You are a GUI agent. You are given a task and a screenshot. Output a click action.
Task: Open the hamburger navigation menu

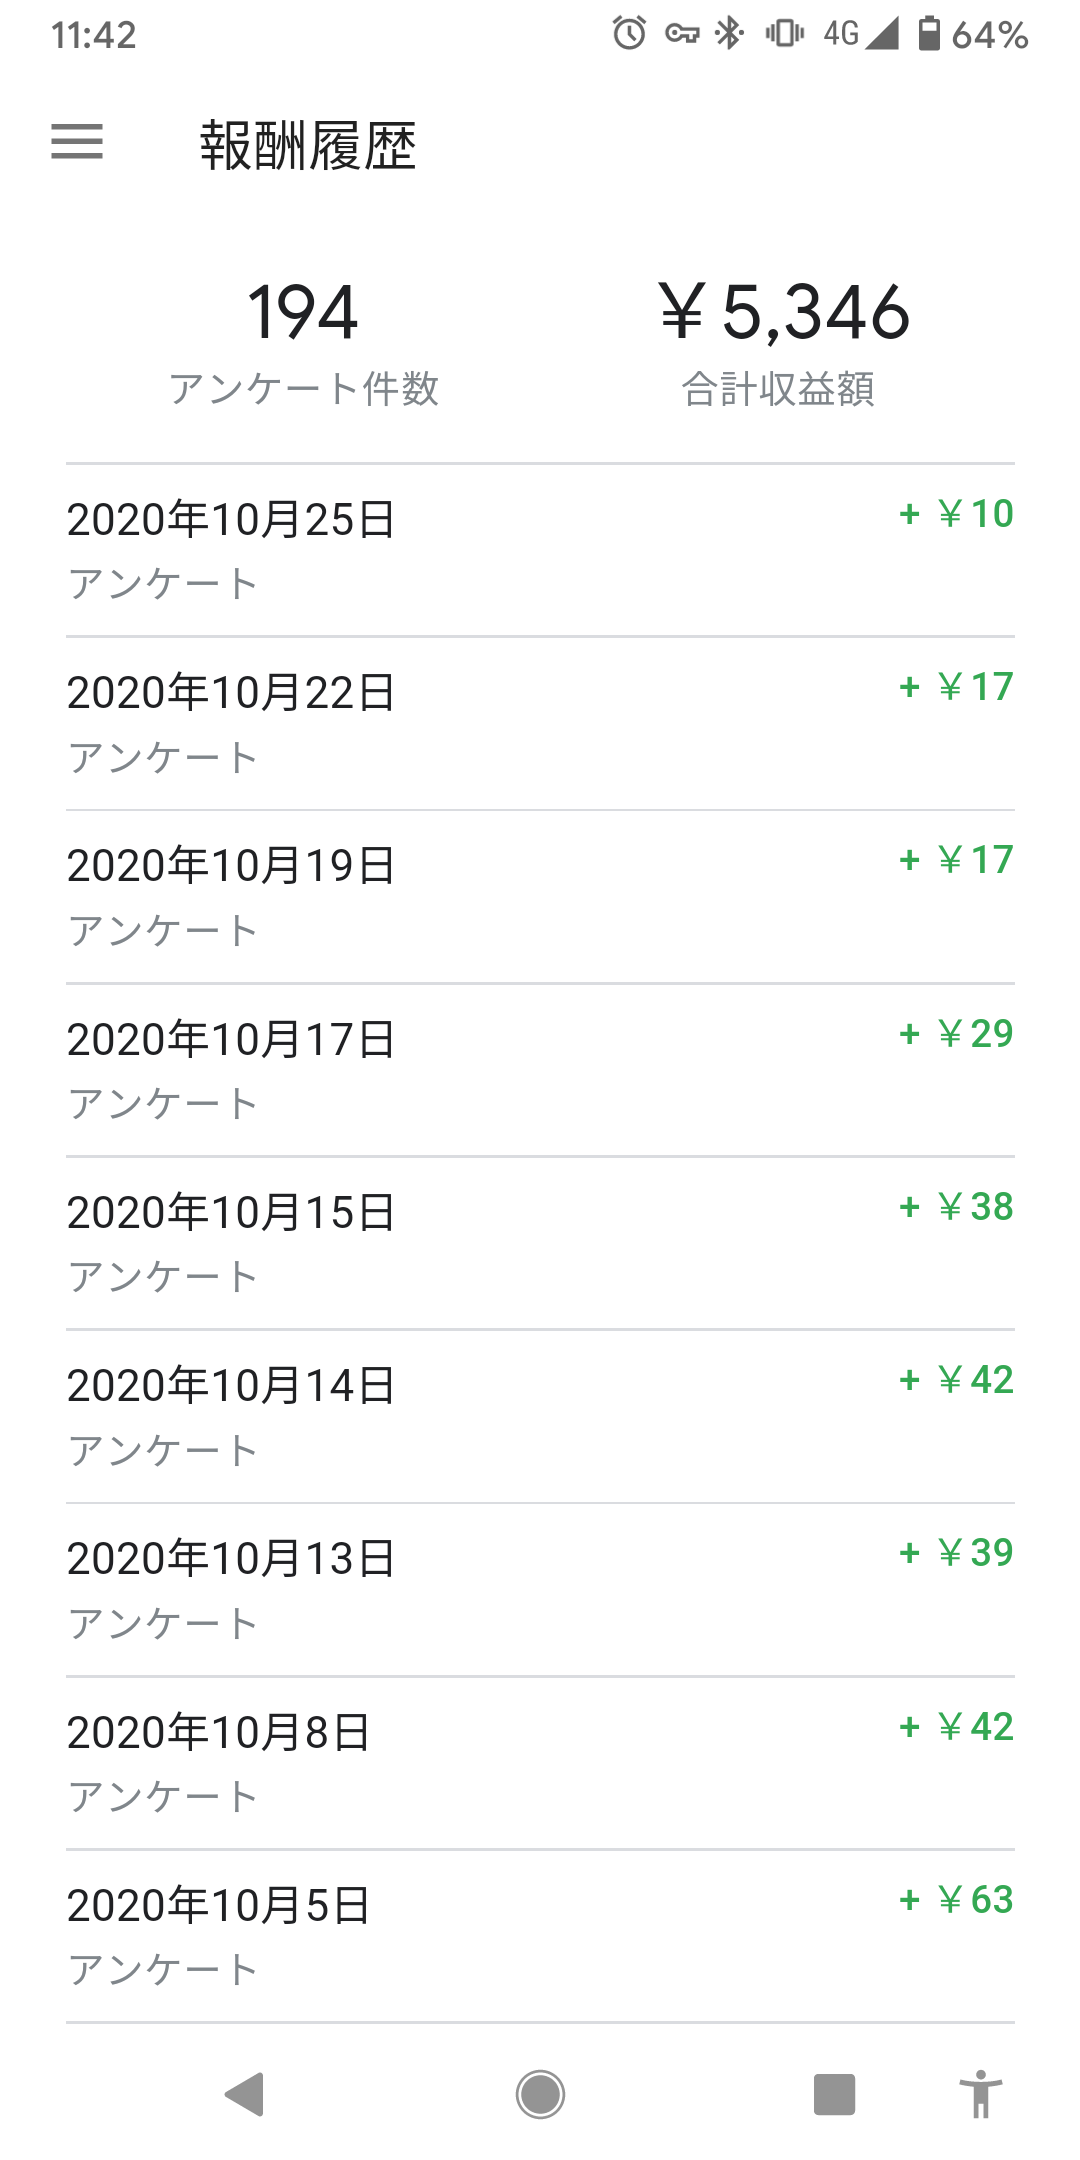77,141
